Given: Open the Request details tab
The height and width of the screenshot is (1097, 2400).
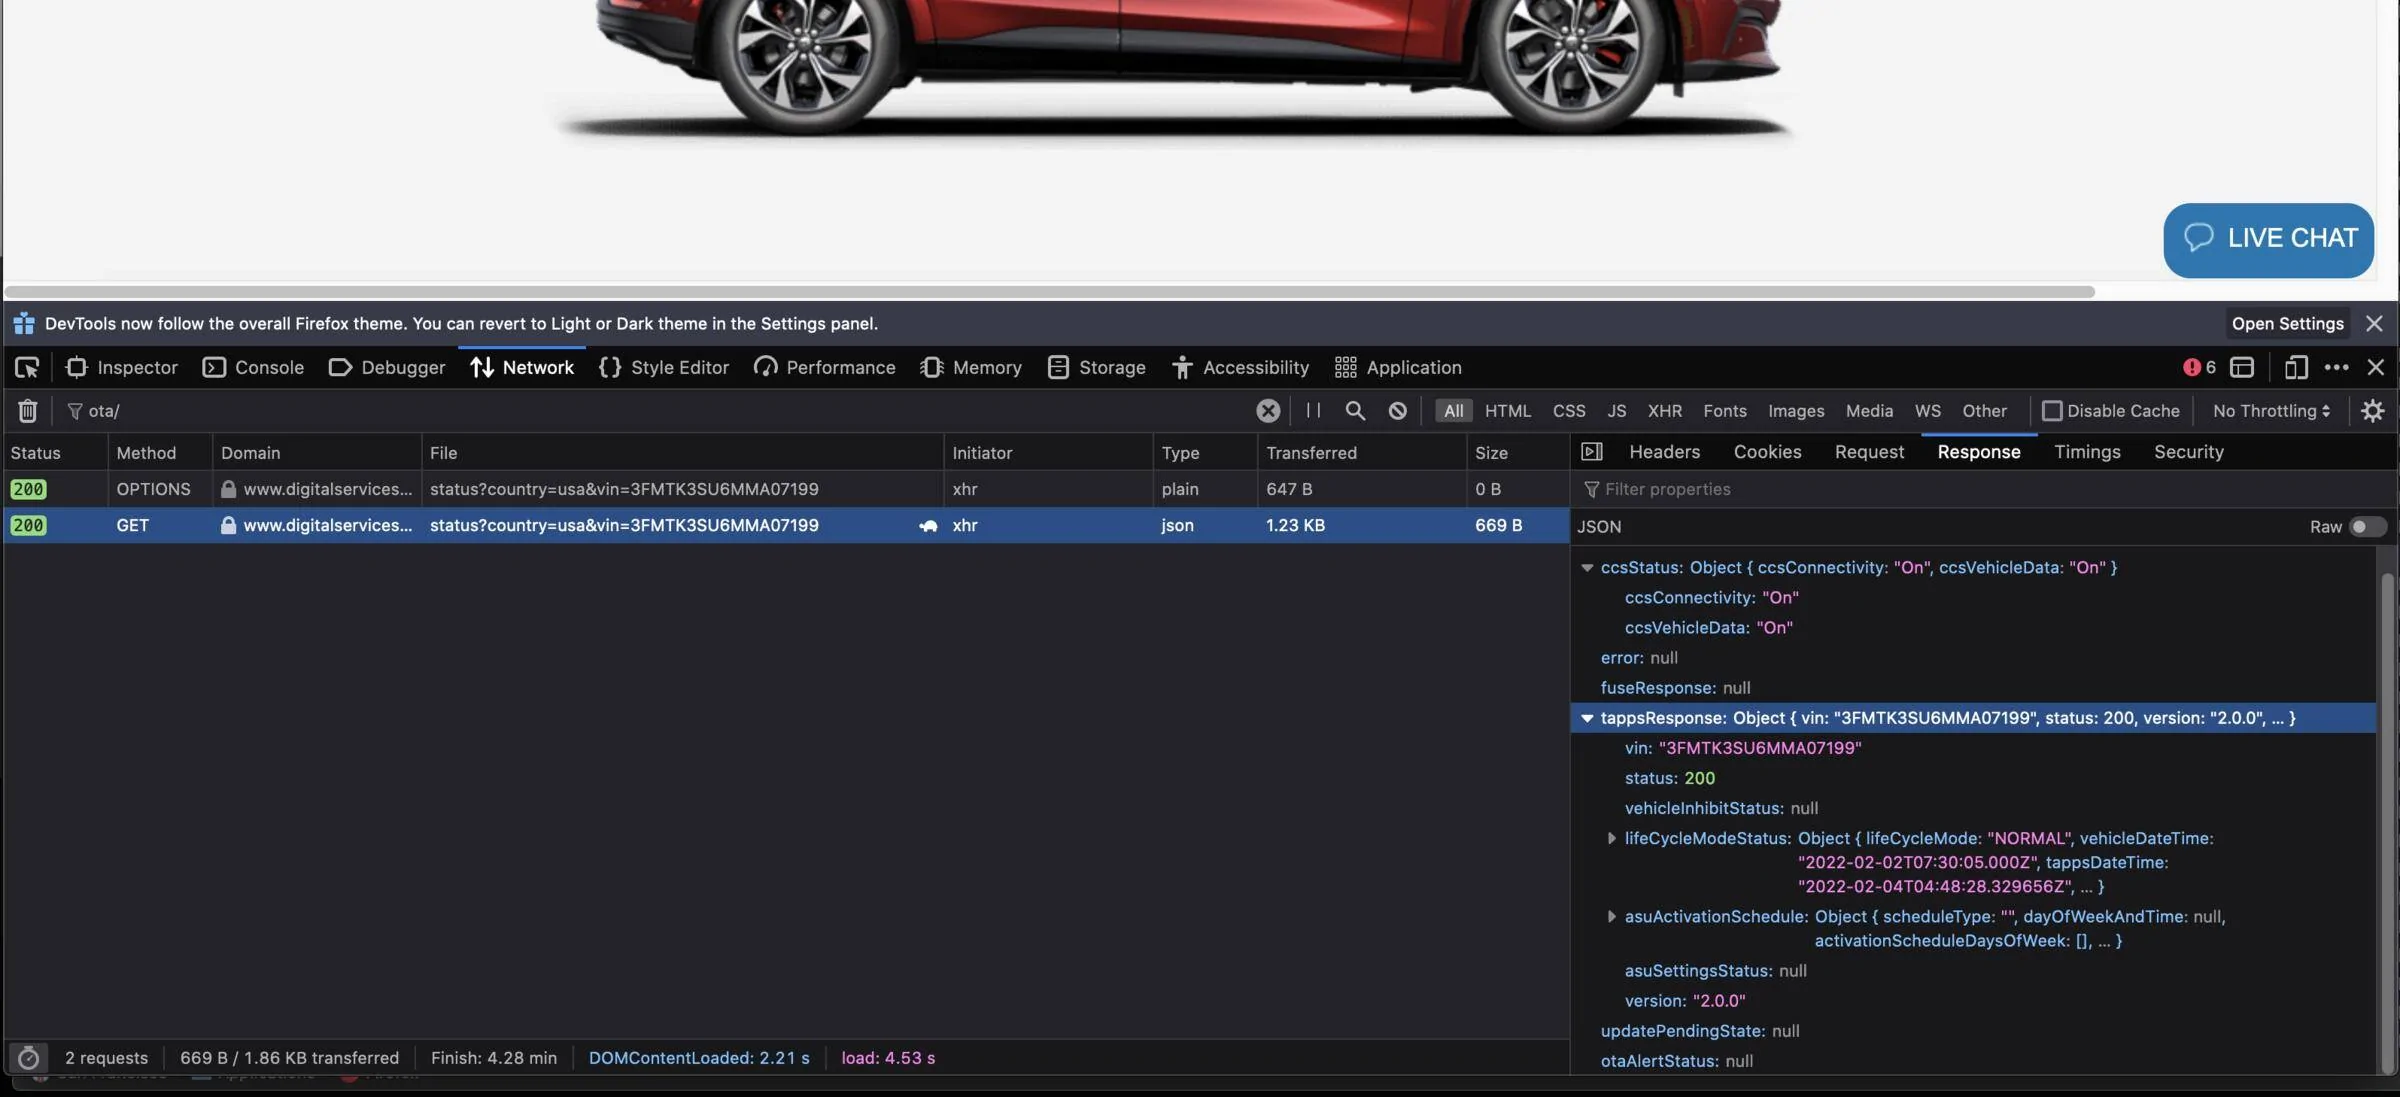Looking at the screenshot, I should pyautogui.click(x=1869, y=452).
